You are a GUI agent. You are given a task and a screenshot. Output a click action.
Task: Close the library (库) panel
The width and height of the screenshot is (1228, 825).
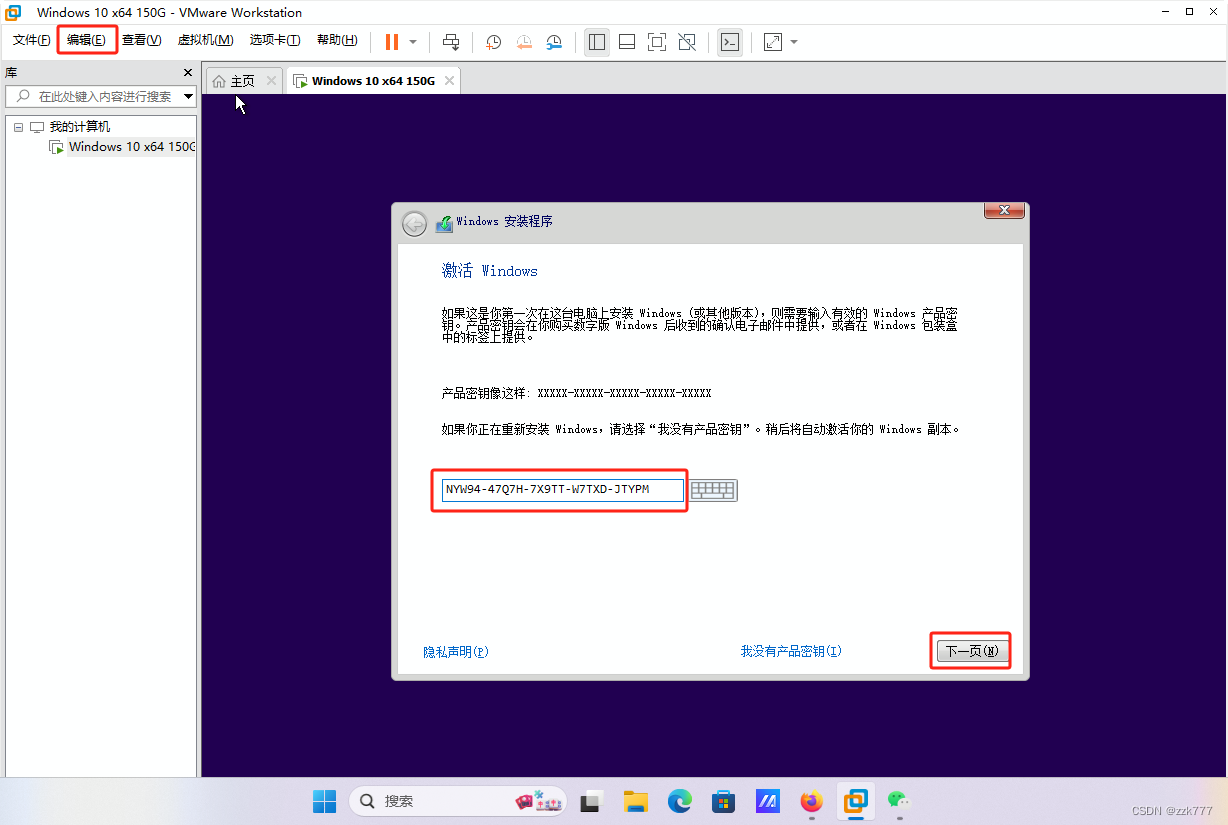188,73
